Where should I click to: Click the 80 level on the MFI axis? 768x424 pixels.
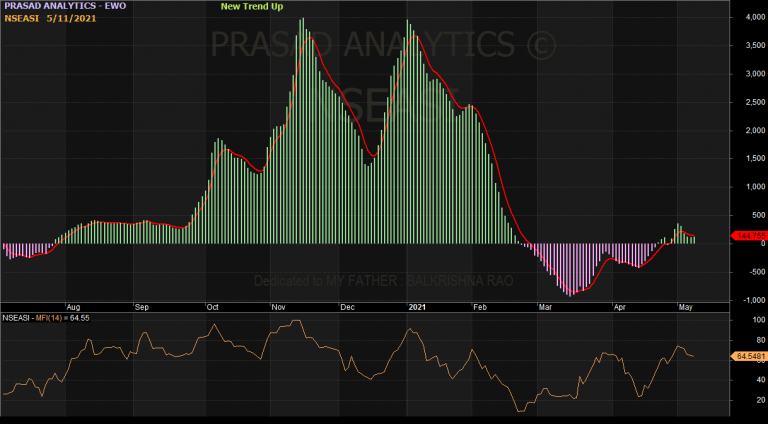[761, 340]
